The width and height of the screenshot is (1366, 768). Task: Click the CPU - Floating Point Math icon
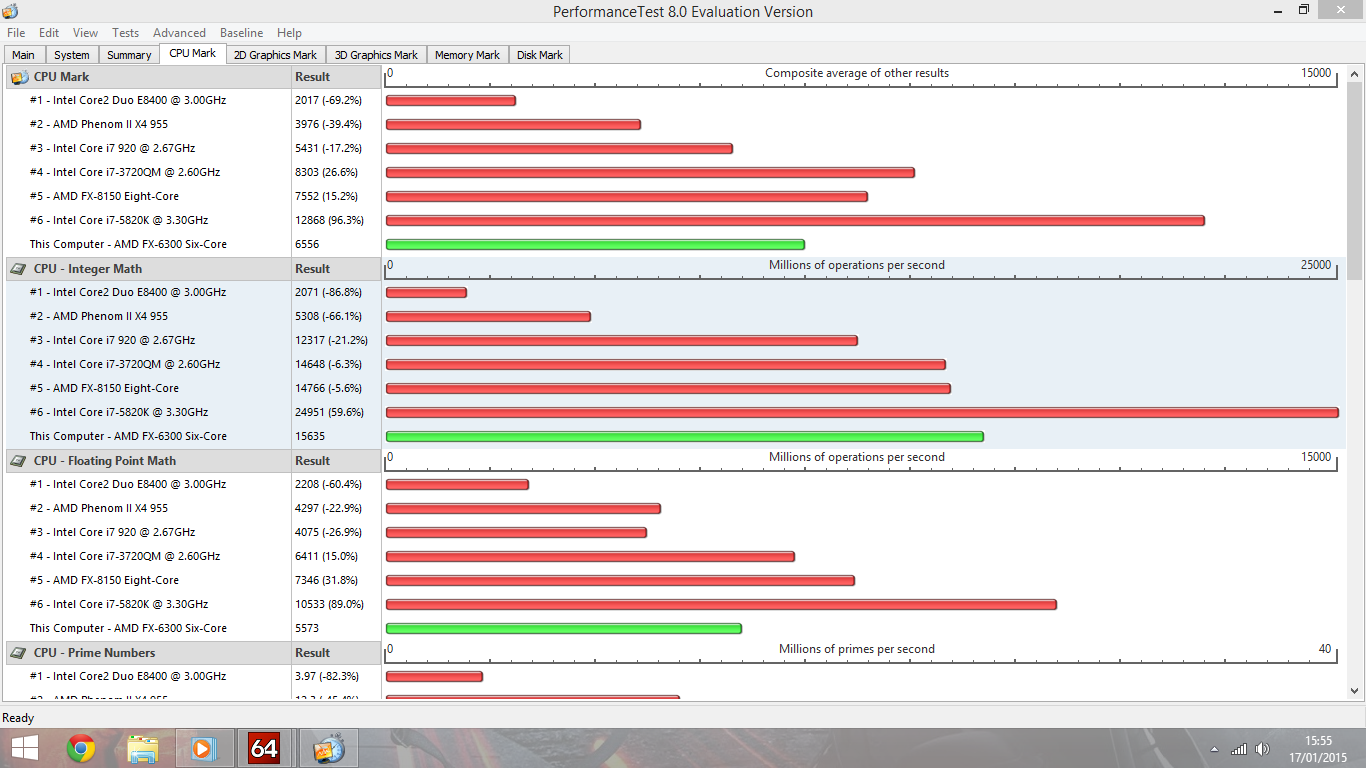[x=19, y=461]
